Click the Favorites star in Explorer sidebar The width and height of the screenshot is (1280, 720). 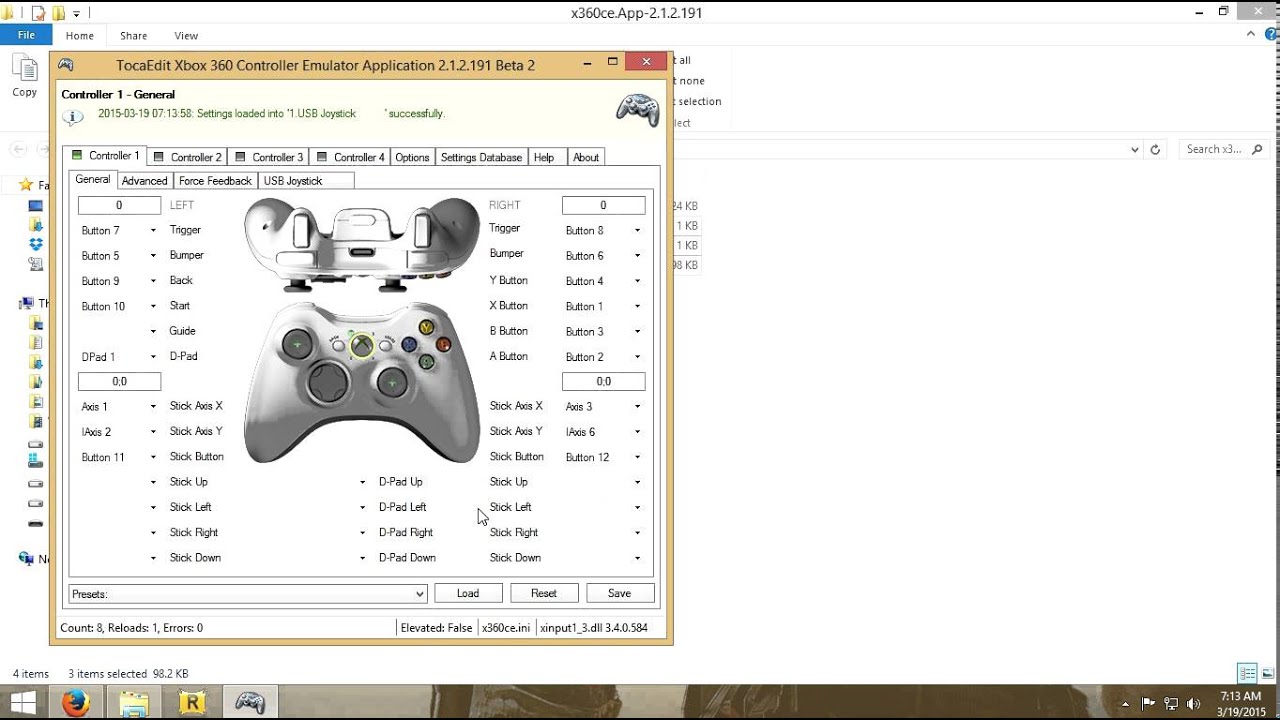click(x=26, y=185)
